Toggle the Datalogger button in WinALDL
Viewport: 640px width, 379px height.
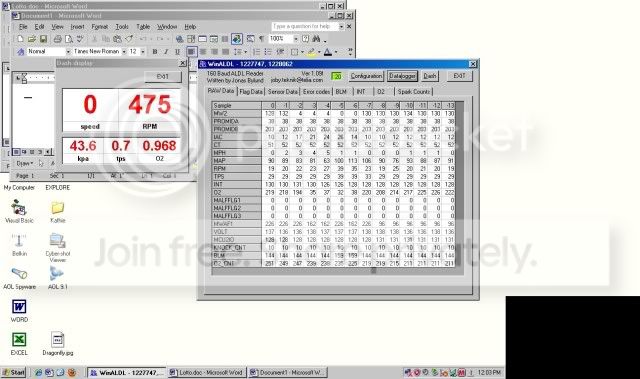point(402,76)
